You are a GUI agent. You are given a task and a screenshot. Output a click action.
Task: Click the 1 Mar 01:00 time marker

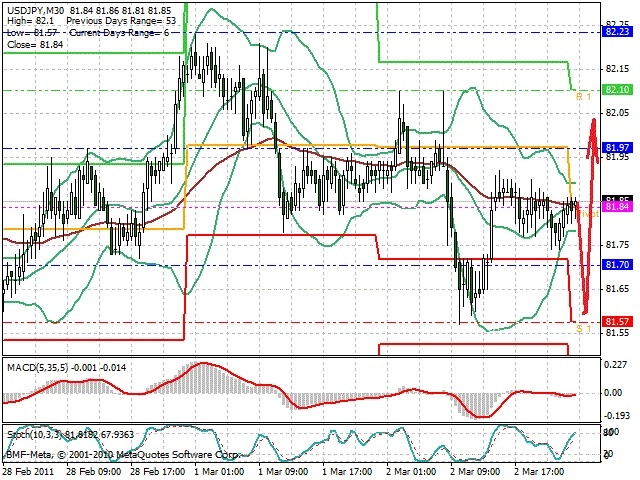219,471
